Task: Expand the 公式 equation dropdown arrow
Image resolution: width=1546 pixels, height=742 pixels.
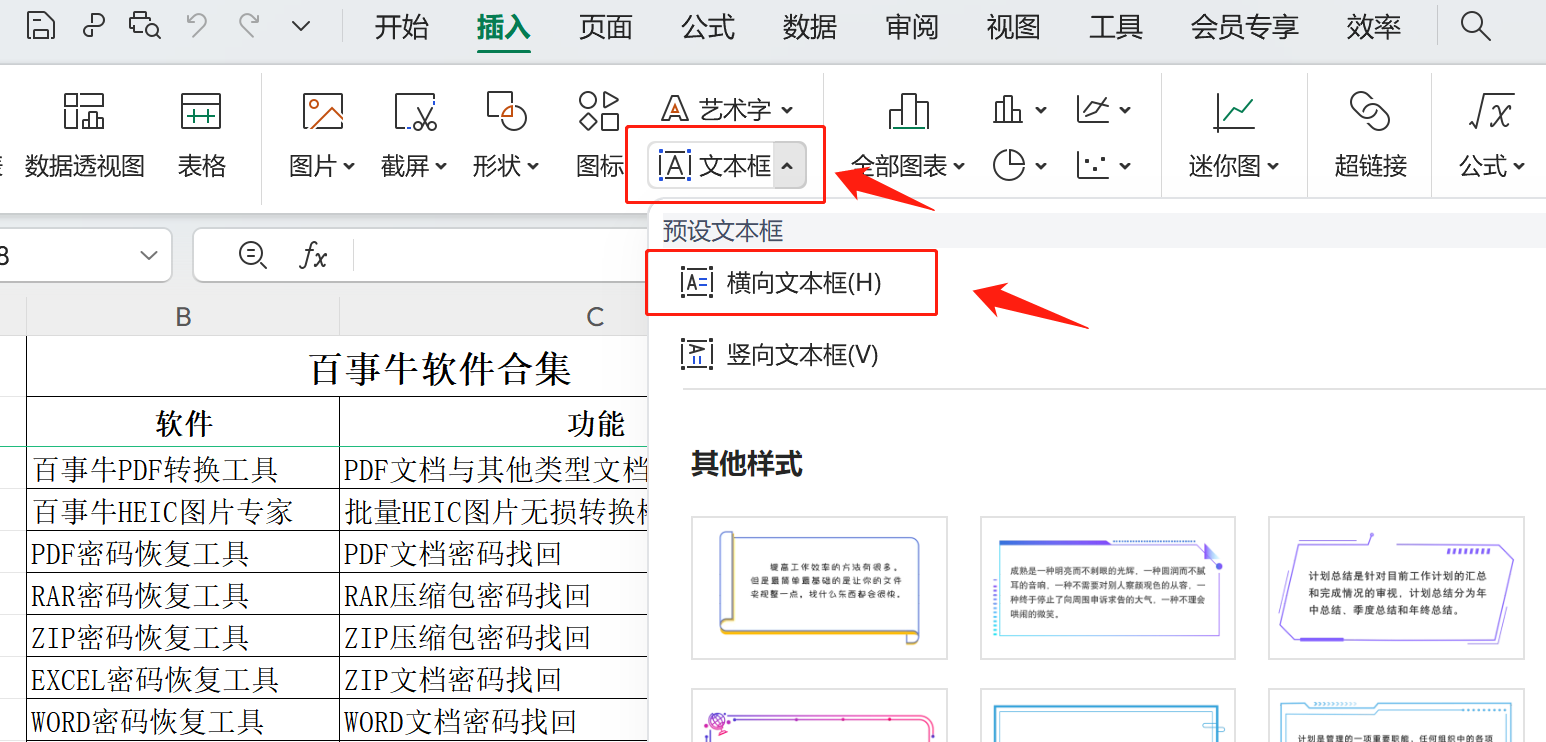Action: point(1519,166)
